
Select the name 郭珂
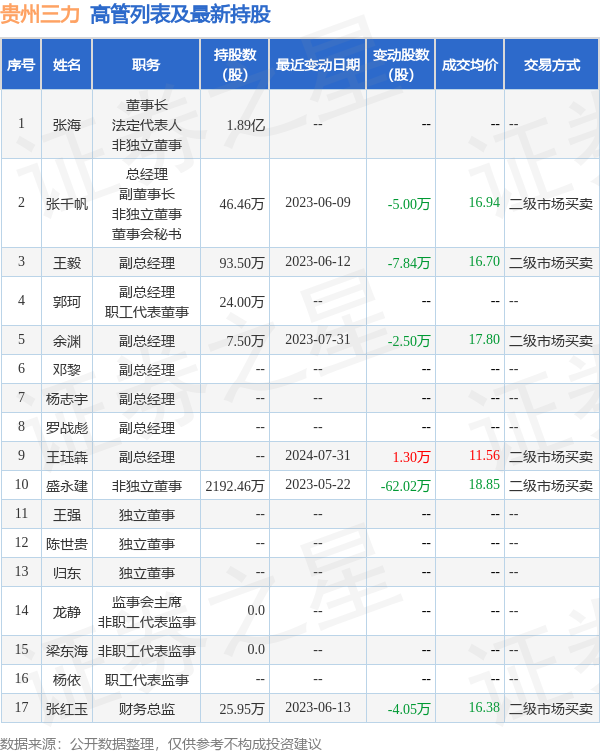coord(67,302)
